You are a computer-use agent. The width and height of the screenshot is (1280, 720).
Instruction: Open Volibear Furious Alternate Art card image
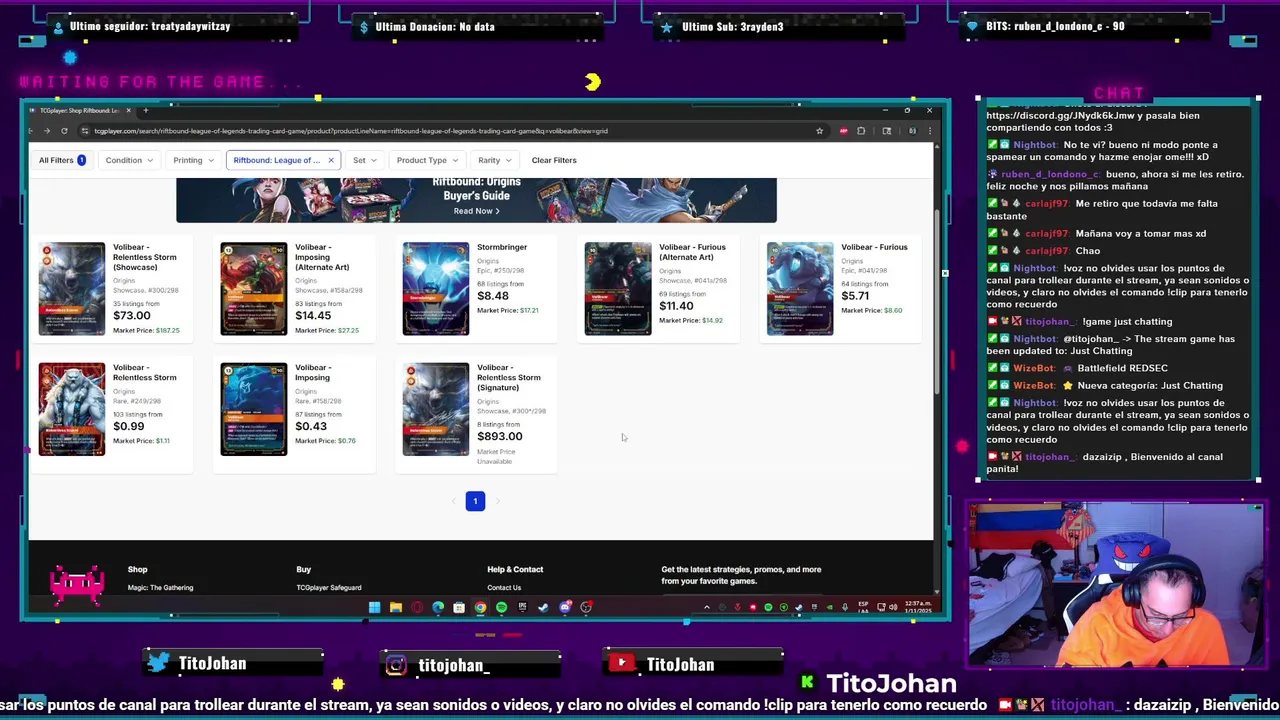(x=617, y=288)
